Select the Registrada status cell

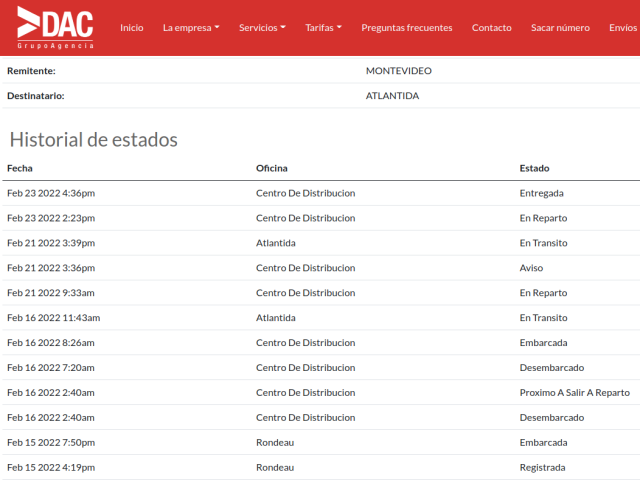(542, 467)
